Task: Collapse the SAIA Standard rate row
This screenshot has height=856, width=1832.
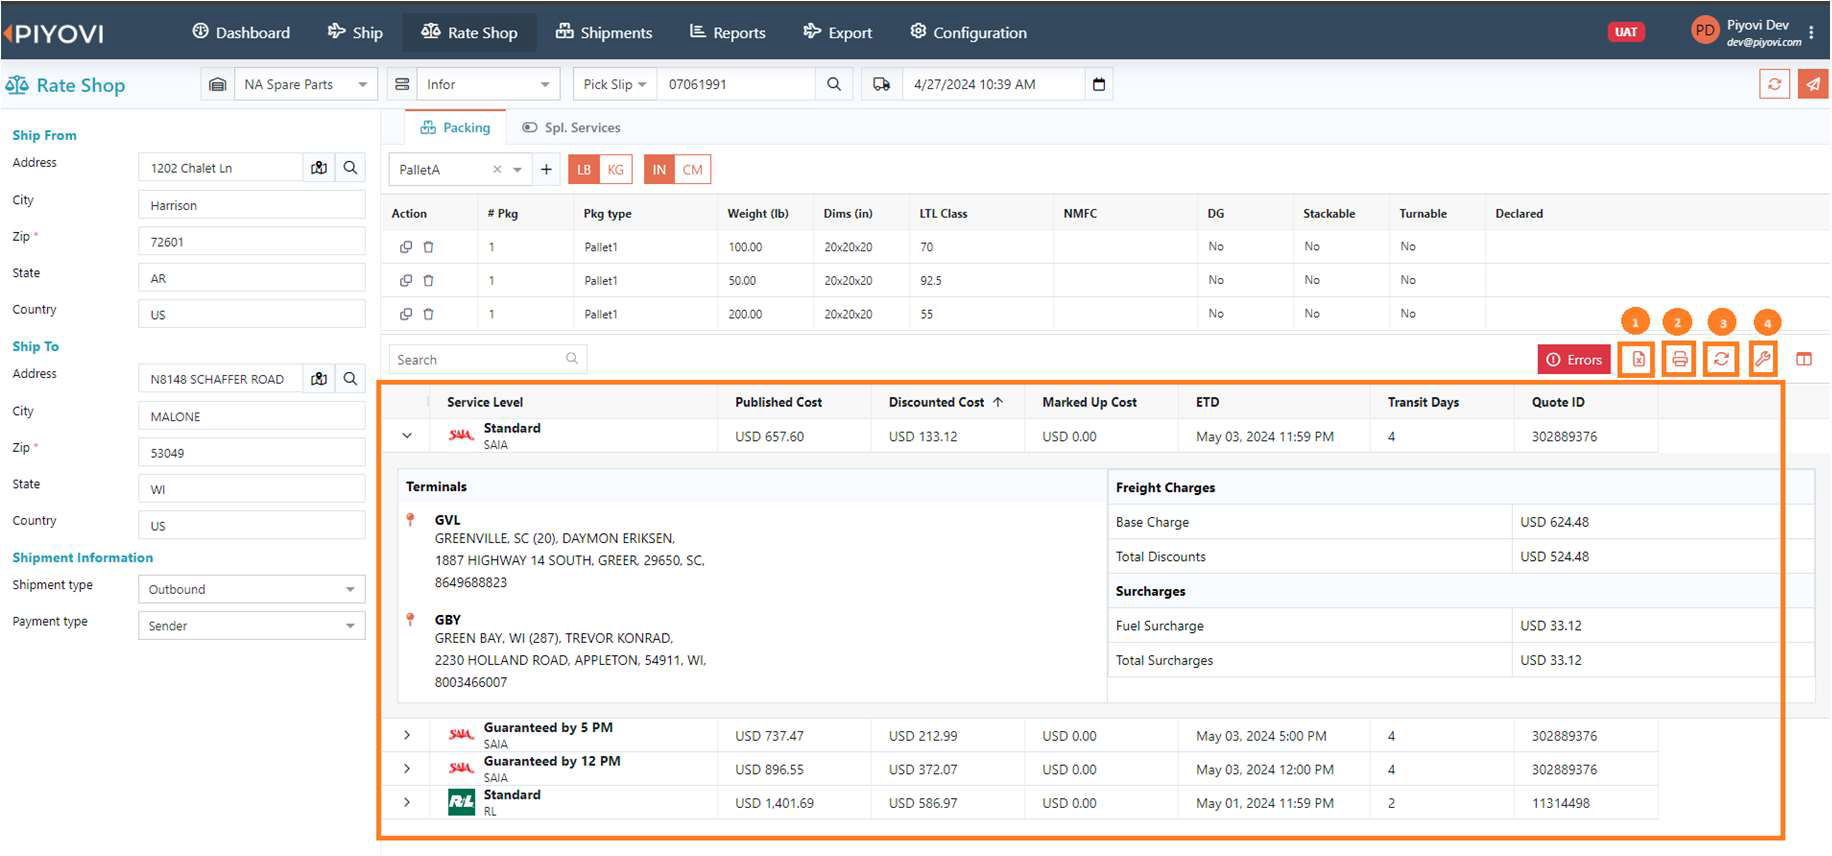Action: tap(407, 436)
